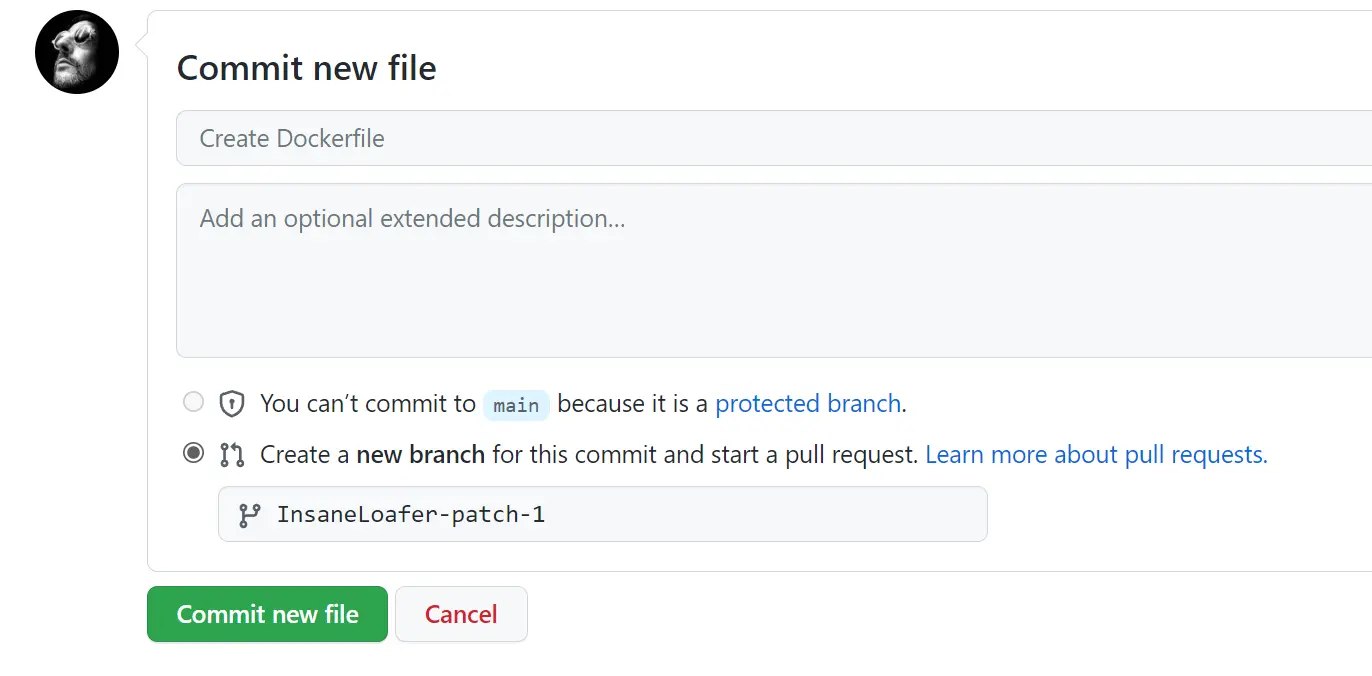Click the git branch icon inside the branch name field
This screenshot has width=1372, height=676.
249,515
